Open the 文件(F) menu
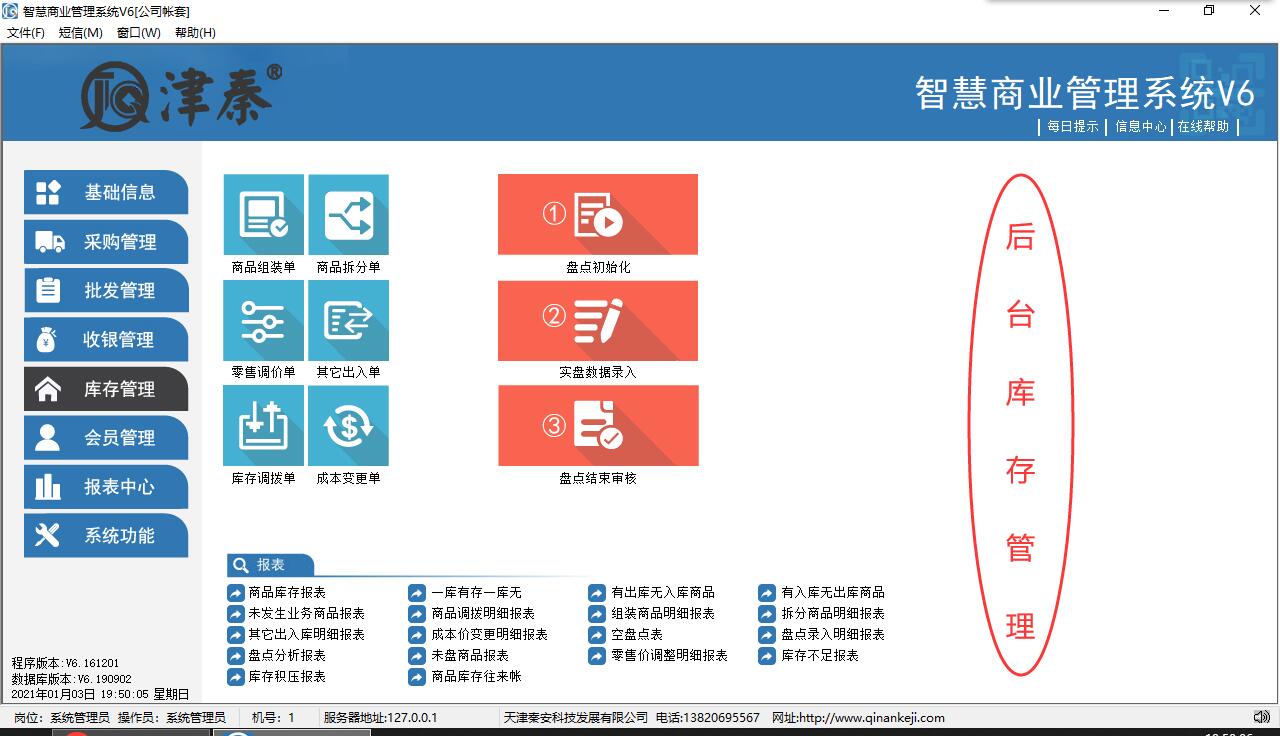The width and height of the screenshot is (1280, 736). pyautogui.click(x=26, y=33)
